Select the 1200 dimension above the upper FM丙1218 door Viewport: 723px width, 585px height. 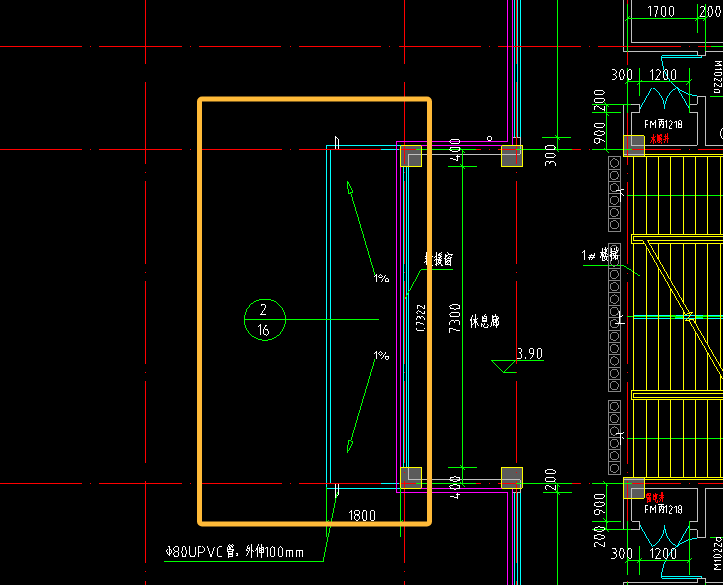pyautogui.click(x=663, y=75)
